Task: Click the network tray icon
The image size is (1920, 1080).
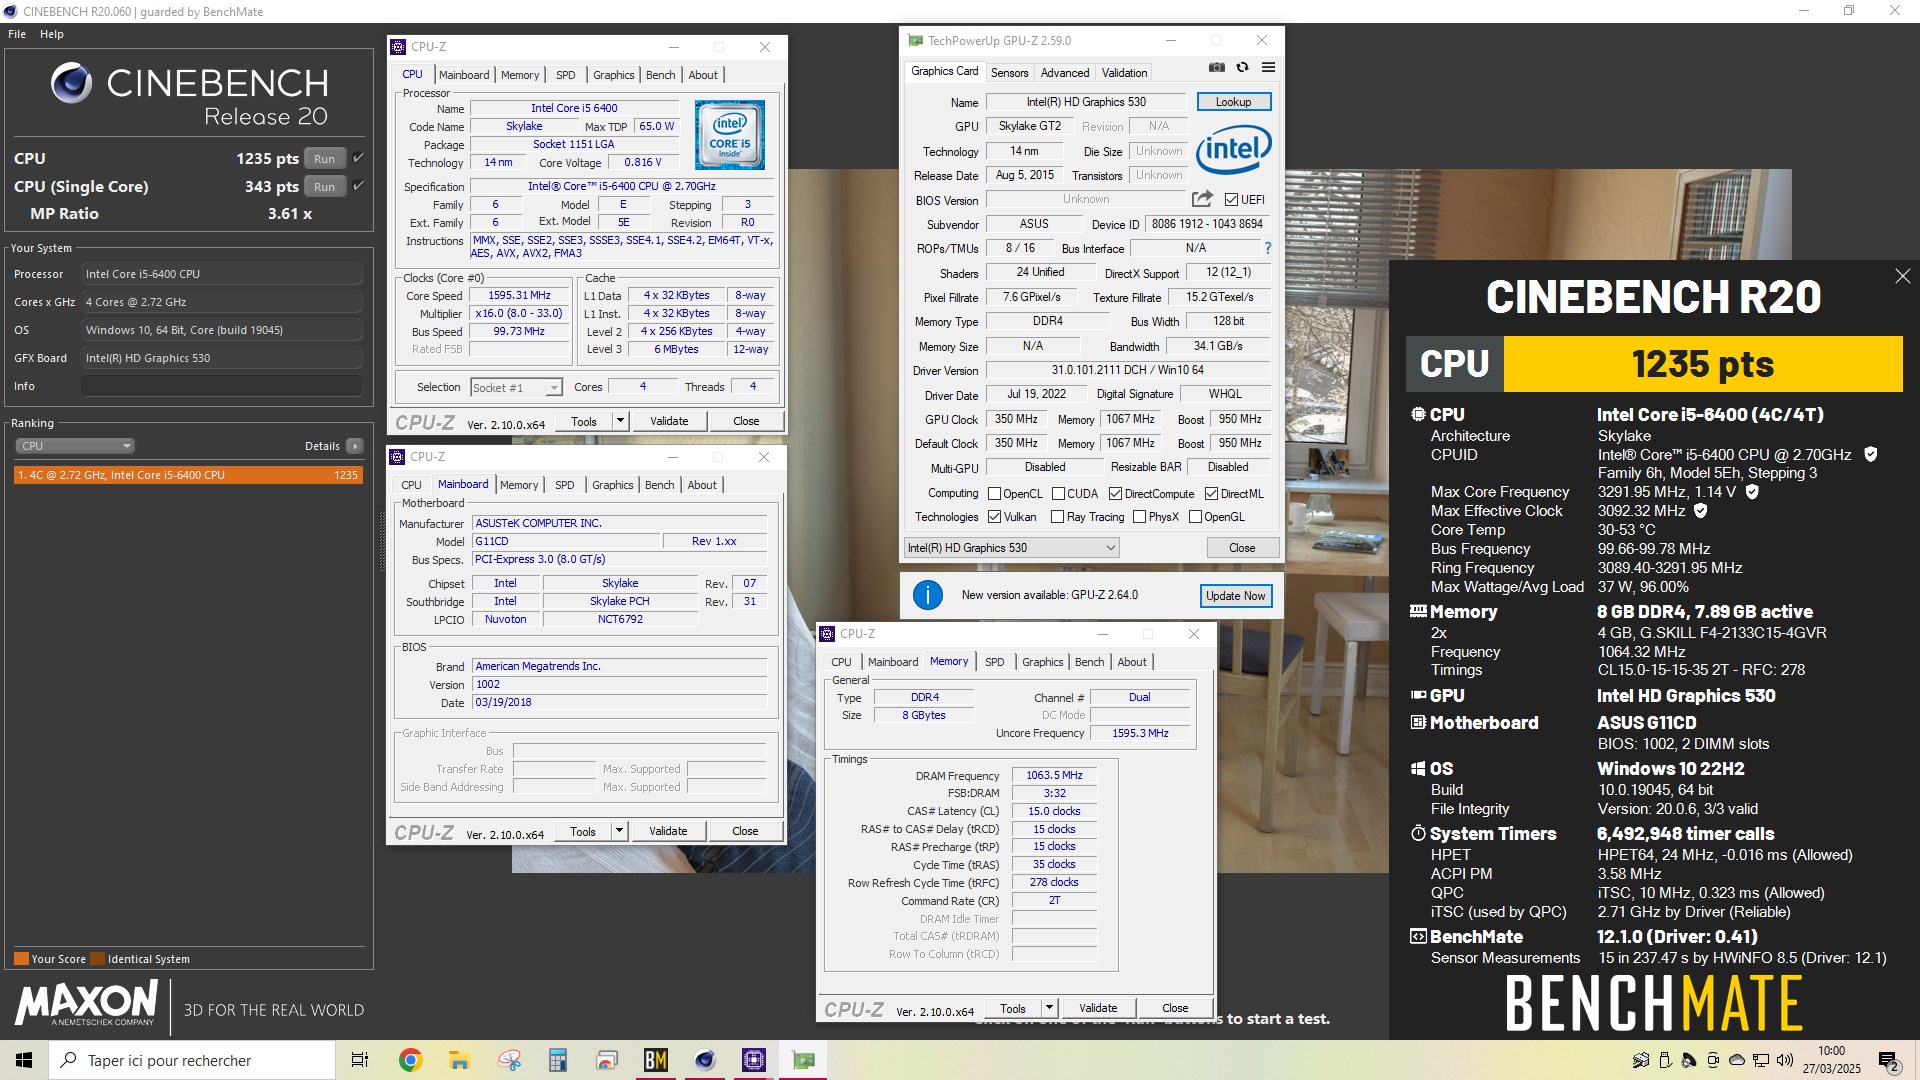Action: click(1761, 1060)
